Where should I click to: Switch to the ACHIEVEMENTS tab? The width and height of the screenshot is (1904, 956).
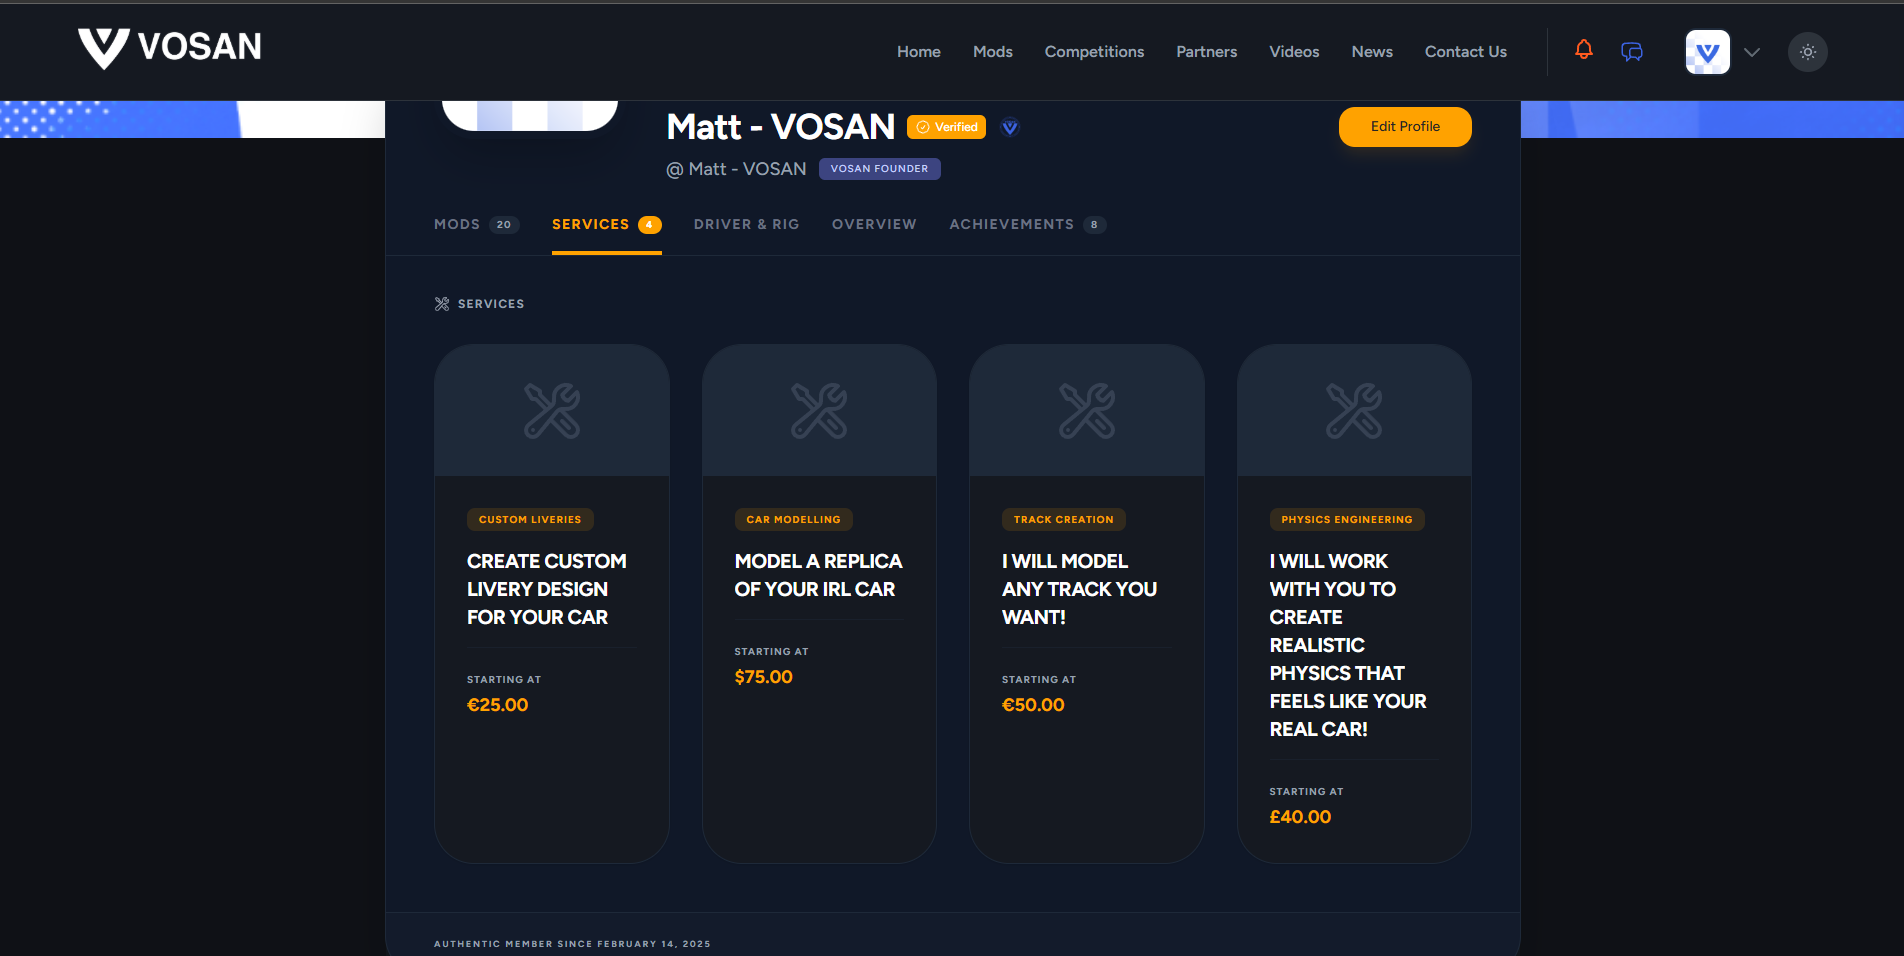(1028, 225)
